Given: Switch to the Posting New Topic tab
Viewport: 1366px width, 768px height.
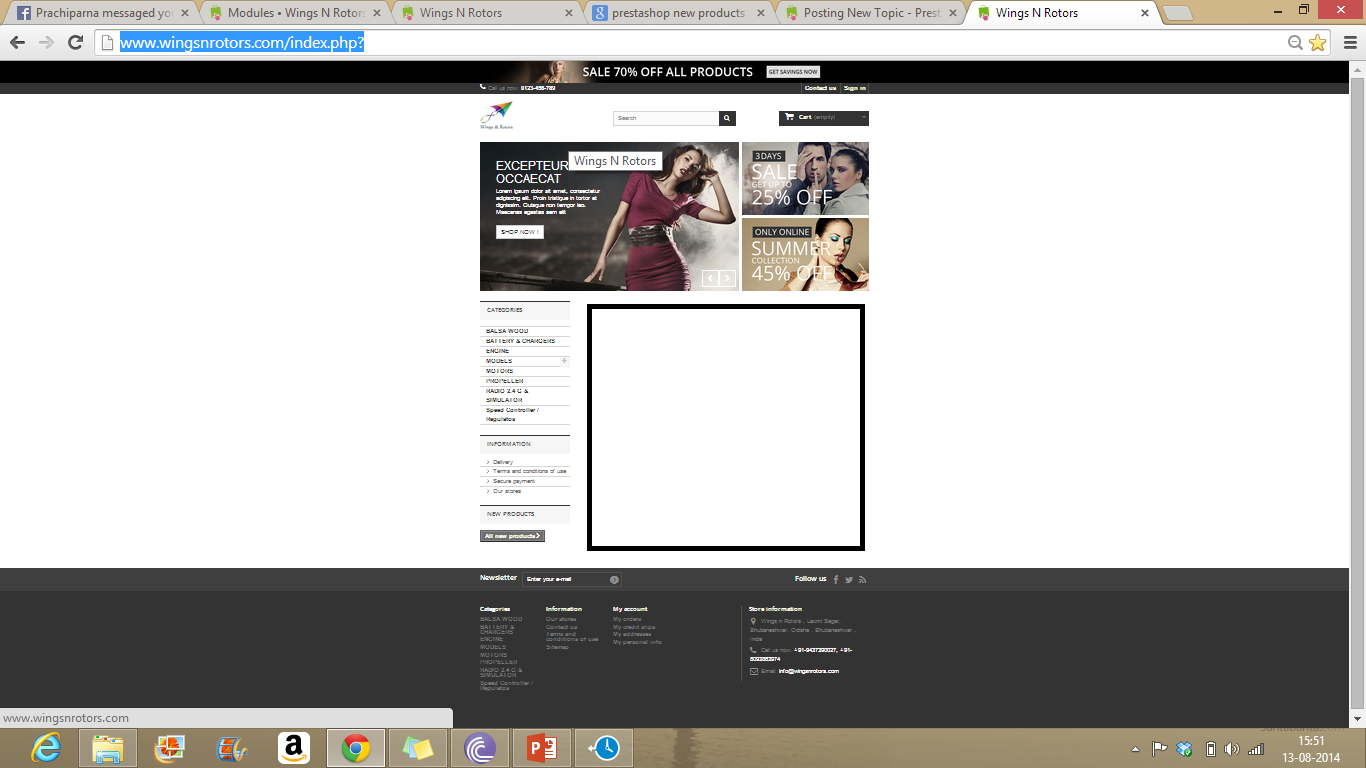Looking at the screenshot, I should pos(870,13).
